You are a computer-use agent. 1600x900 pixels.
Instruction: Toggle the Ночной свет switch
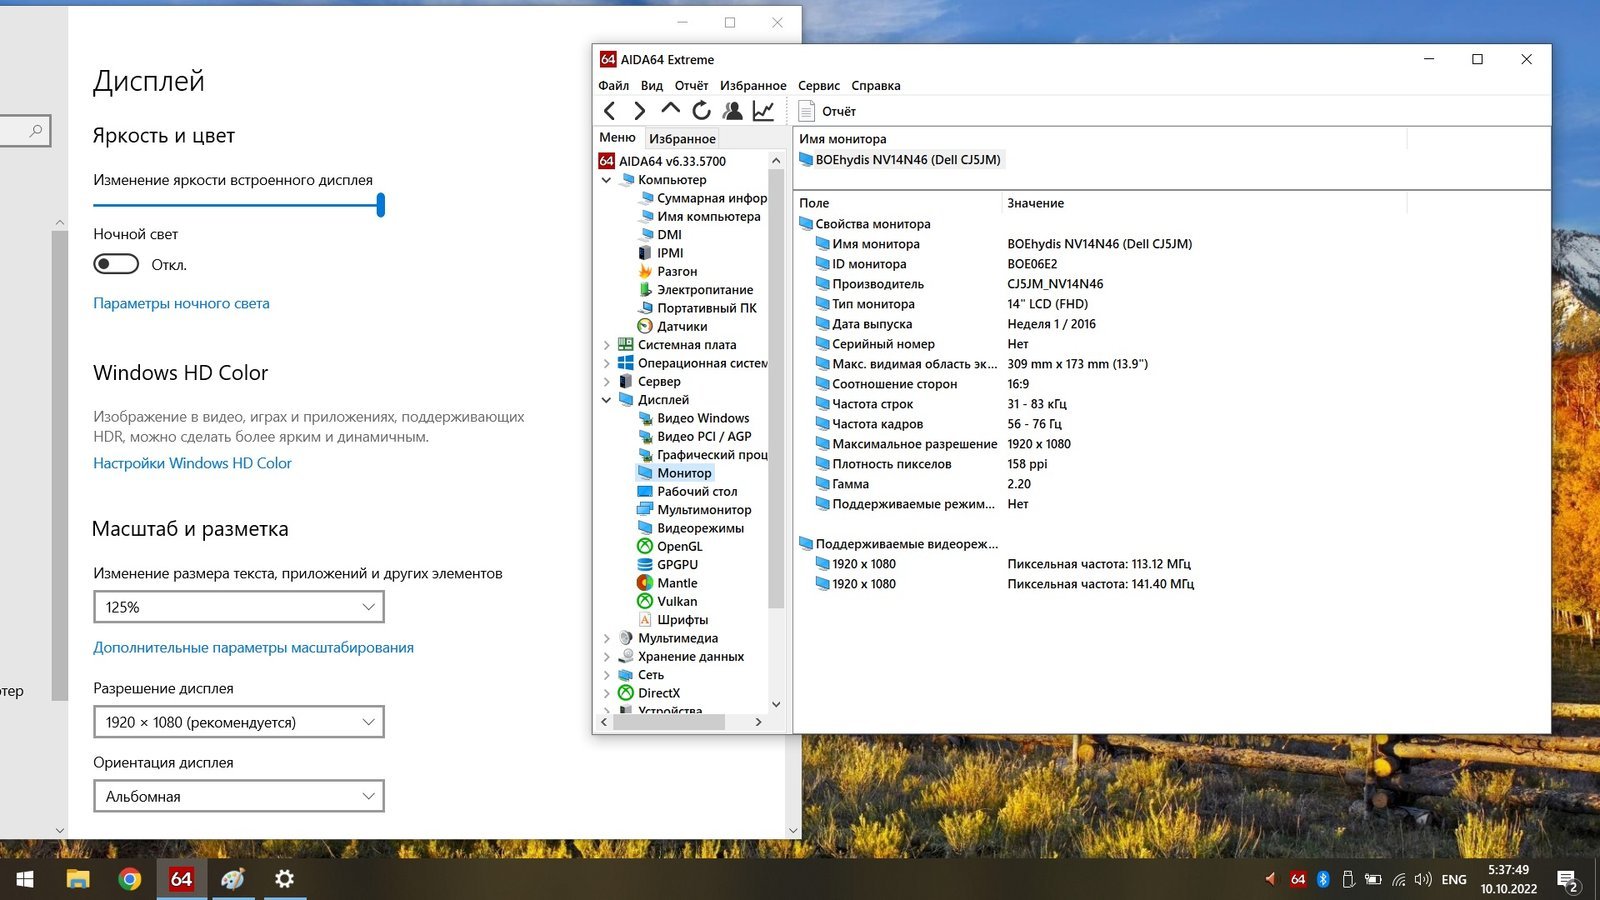116,264
